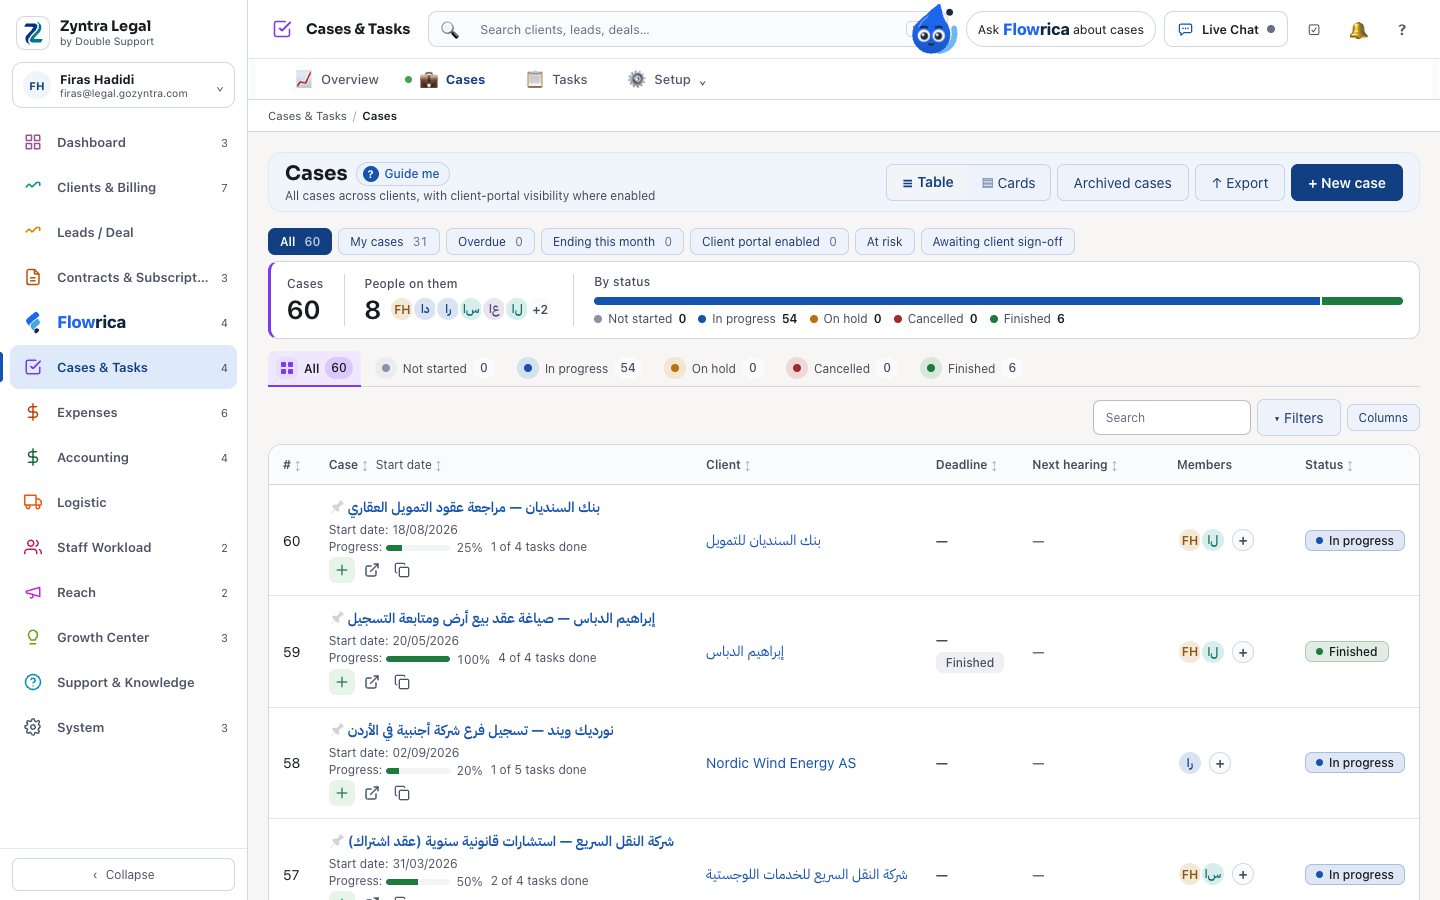Open Archived cases
Image resolution: width=1440 pixels, height=900 pixels.
click(1122, 183)
